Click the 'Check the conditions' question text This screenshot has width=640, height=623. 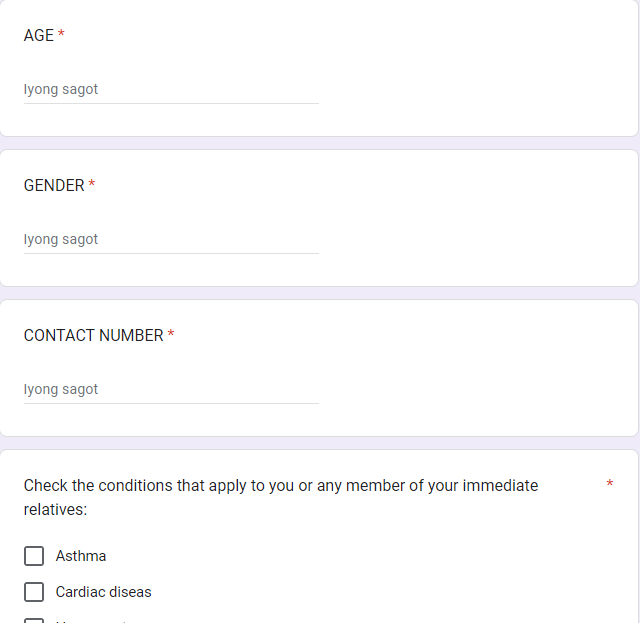coord(280,486)
